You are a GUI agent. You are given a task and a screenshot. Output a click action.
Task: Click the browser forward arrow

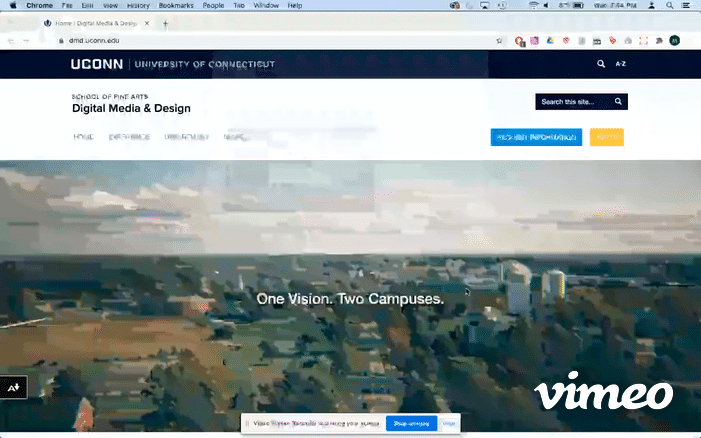(26, 41)
